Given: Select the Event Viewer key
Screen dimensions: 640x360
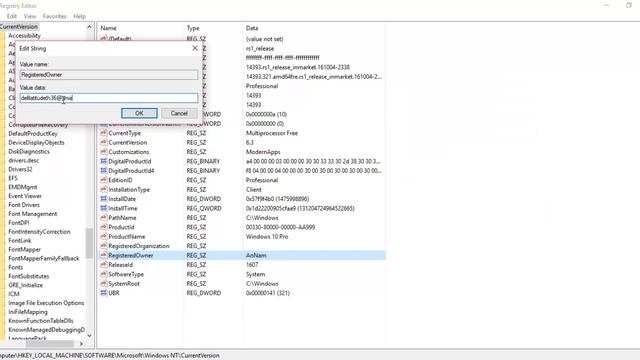Looking at the screenshot, I should pos(25,196).
